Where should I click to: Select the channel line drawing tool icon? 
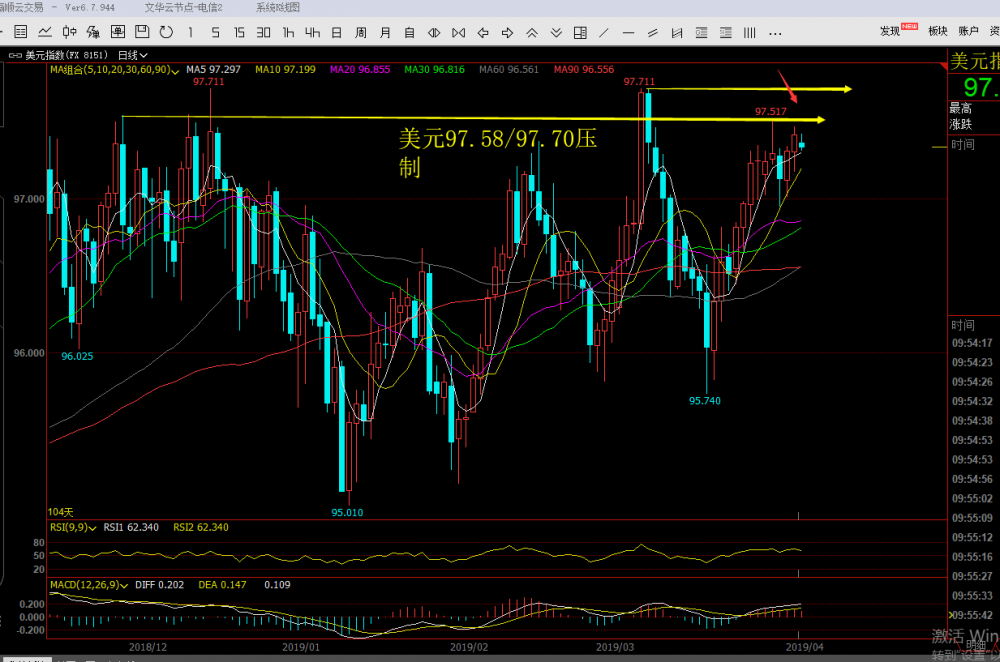[677, 33]
